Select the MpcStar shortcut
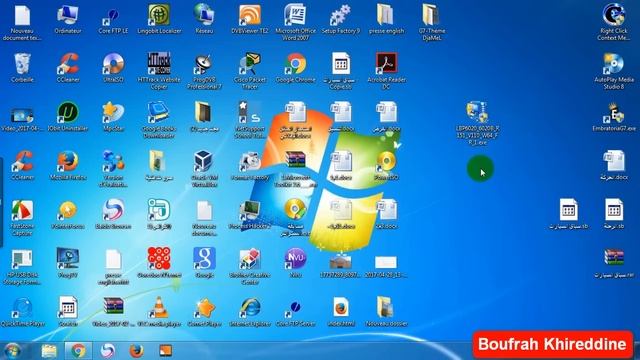This screenshot has height=360, width=640. [113, 117]
